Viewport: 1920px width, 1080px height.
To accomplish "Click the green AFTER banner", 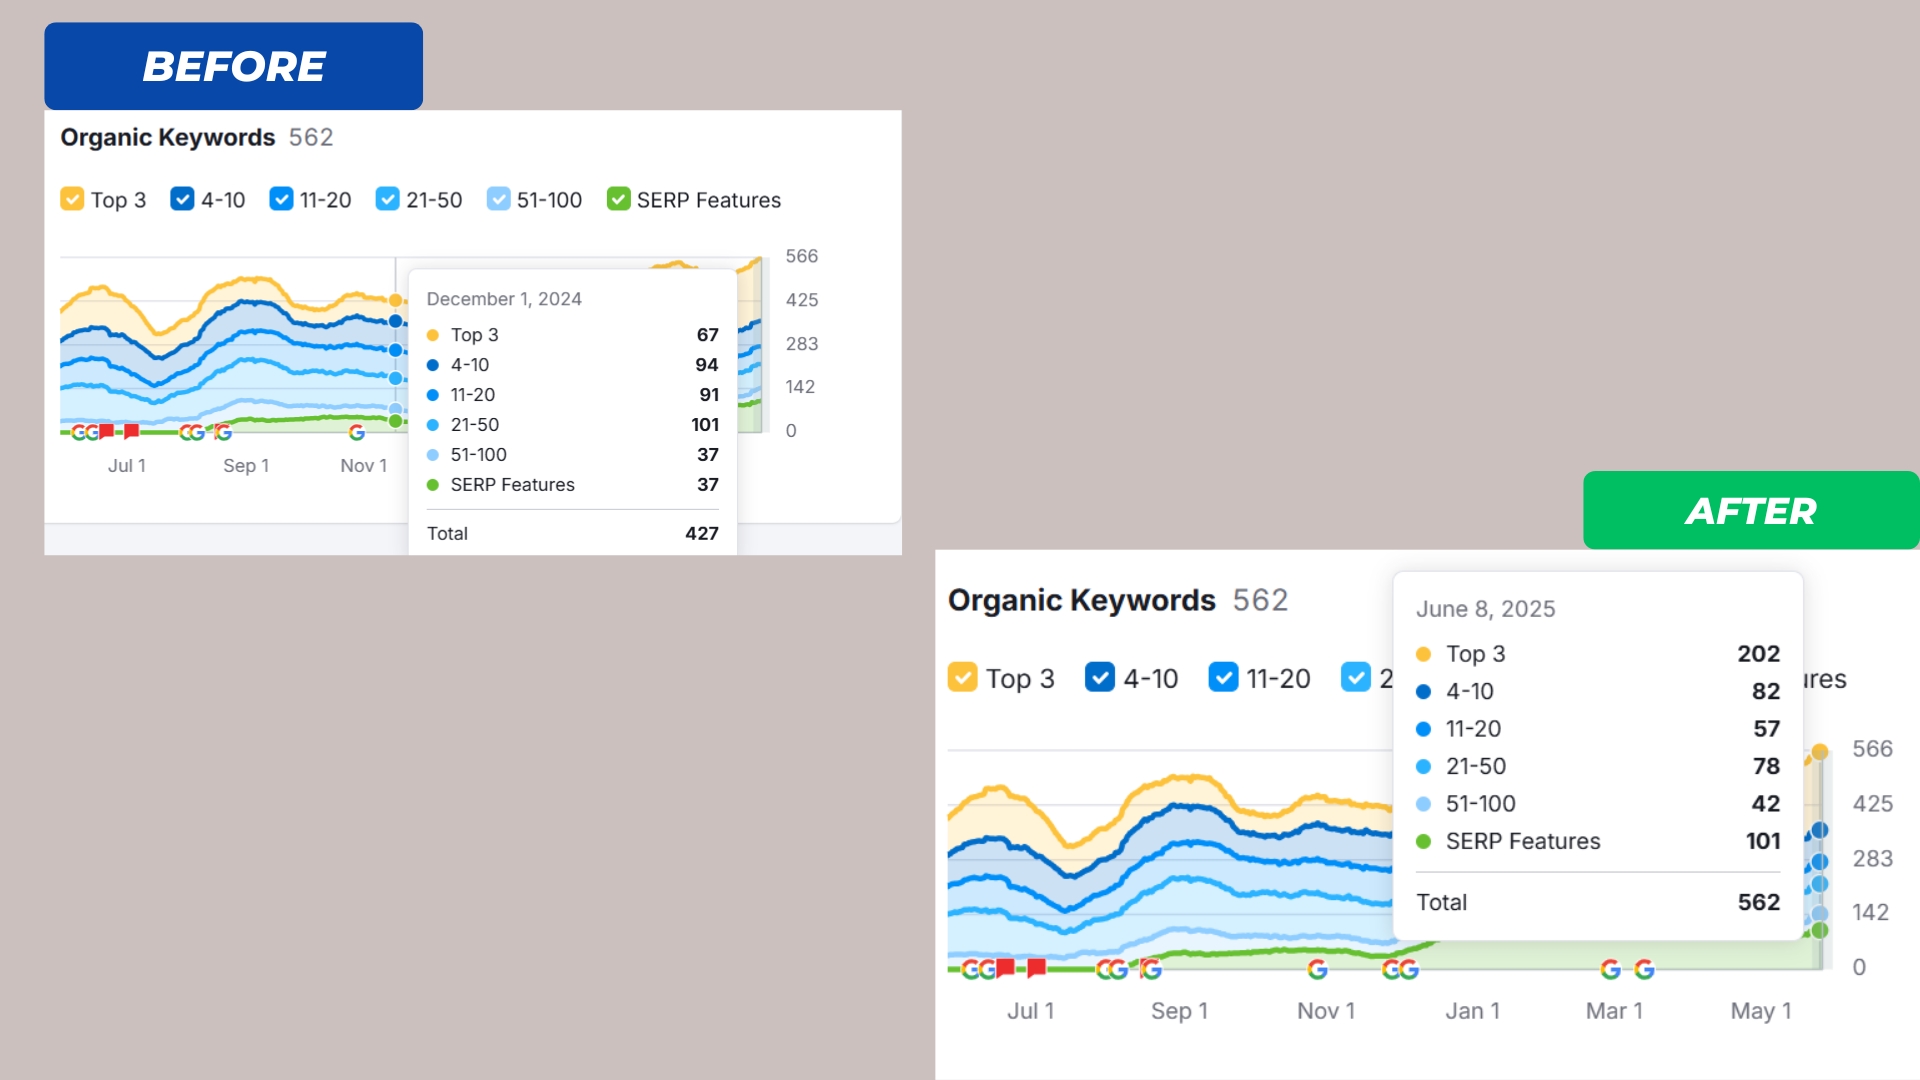I will click(1750, 510).
